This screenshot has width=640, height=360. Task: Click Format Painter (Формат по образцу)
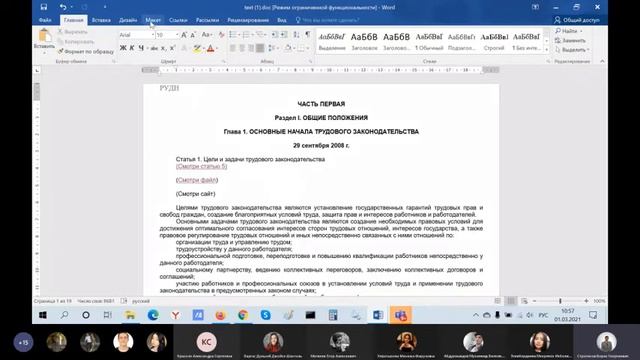(x=86, y=51)
